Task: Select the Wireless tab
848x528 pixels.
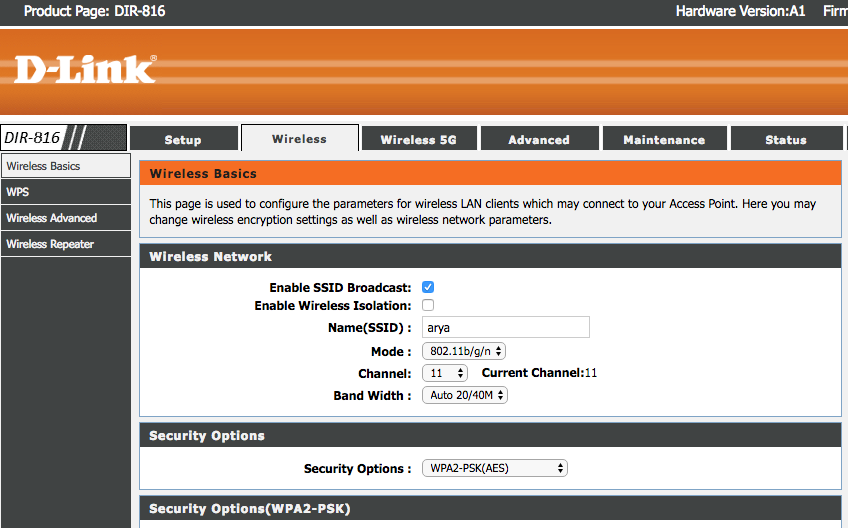Action: (299, 139)
